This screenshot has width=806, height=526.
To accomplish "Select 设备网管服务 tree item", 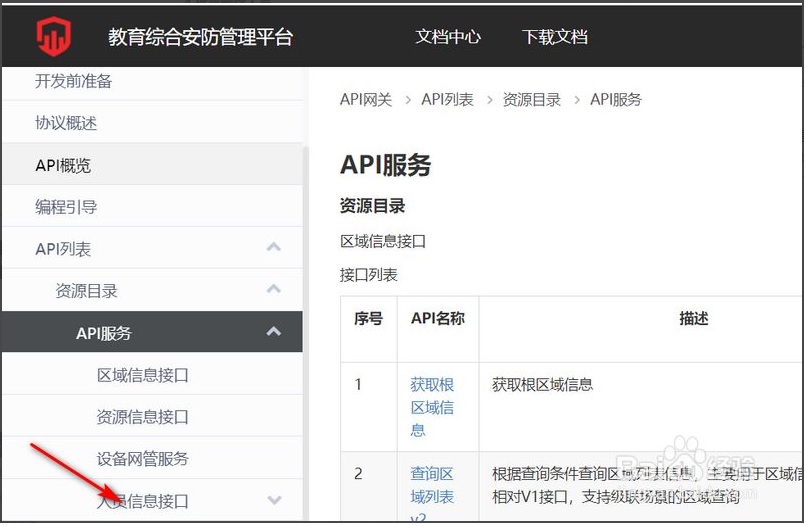I will (142, 458).
